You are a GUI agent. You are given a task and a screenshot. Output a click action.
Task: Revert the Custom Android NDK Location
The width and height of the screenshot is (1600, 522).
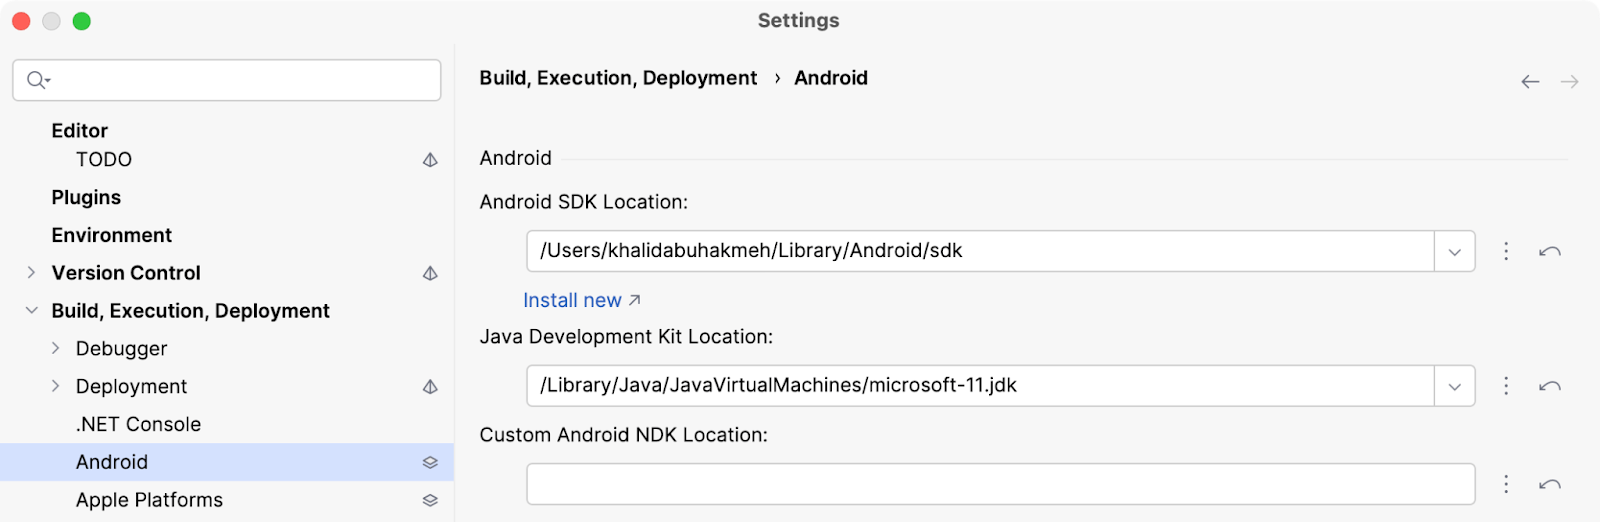1550,484
